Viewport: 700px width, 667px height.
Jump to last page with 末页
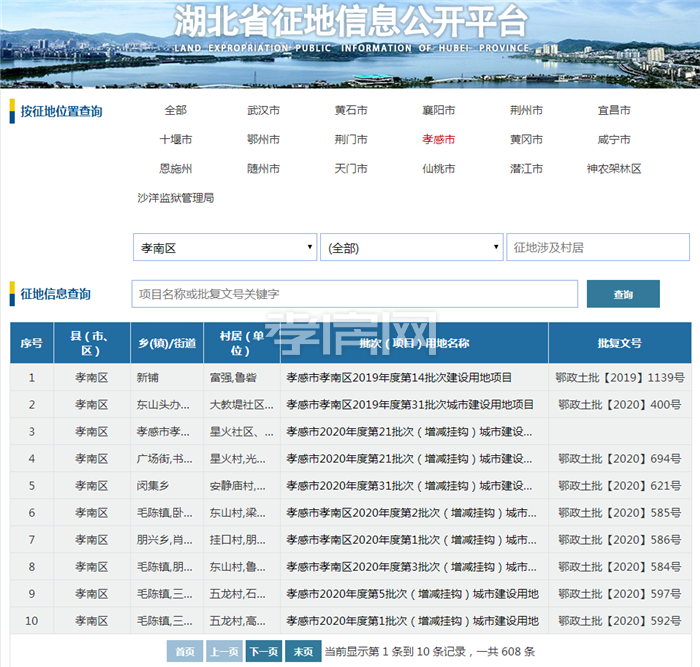coord(303,651)
